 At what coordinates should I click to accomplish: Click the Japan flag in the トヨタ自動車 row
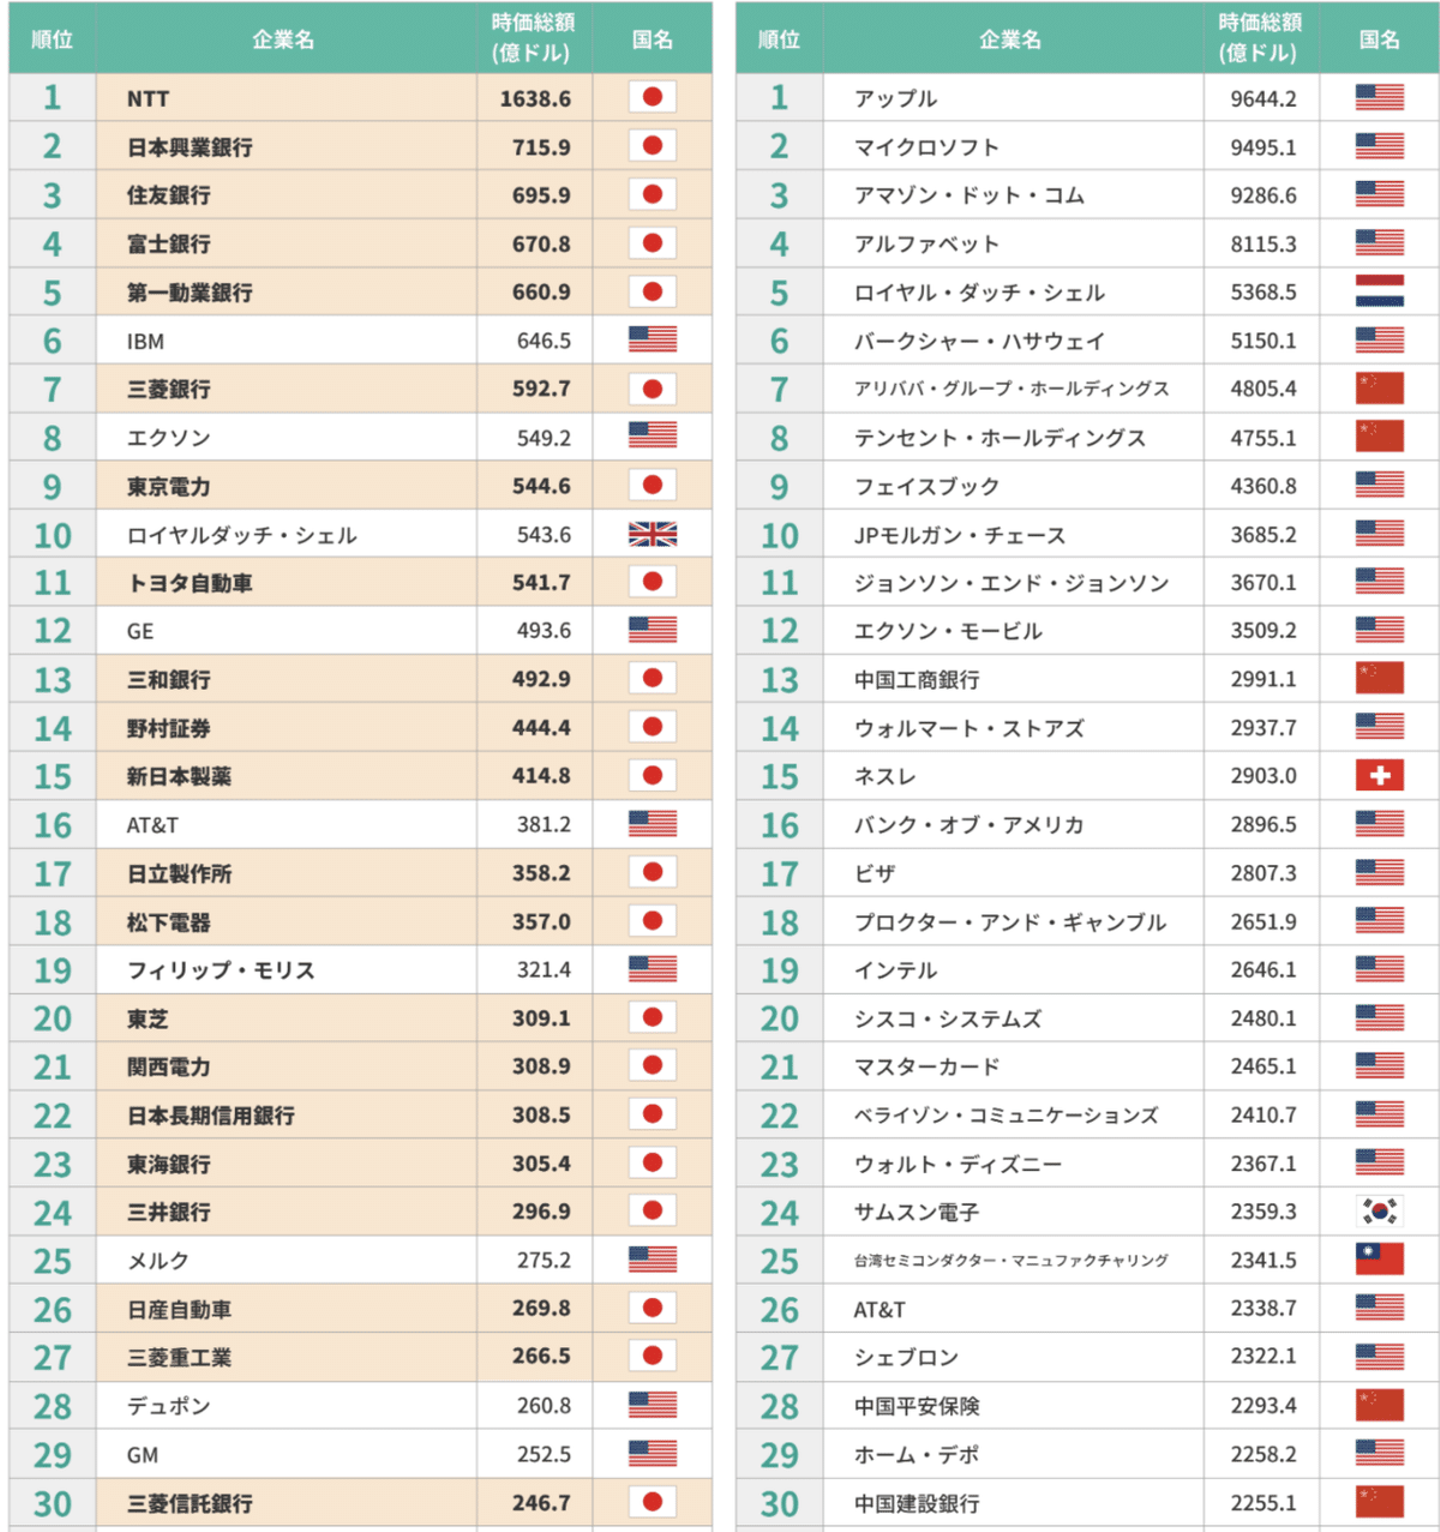coord(653,581)
